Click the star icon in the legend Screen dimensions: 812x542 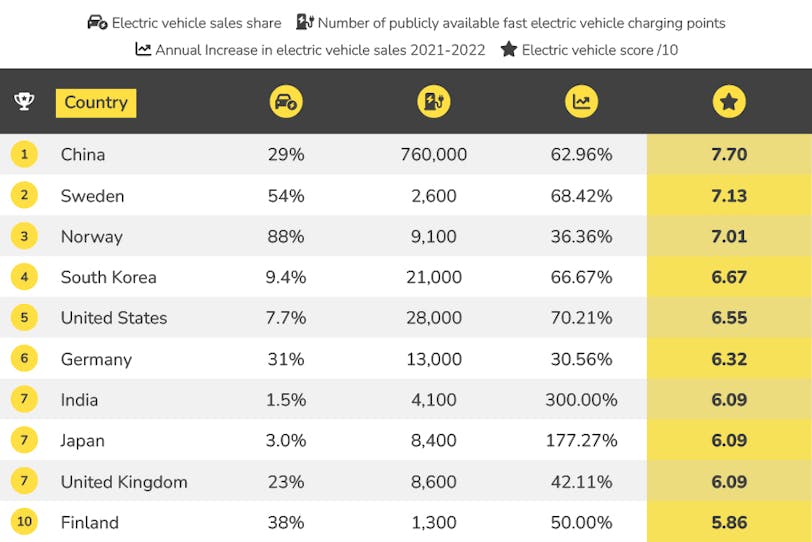point(509,49)
